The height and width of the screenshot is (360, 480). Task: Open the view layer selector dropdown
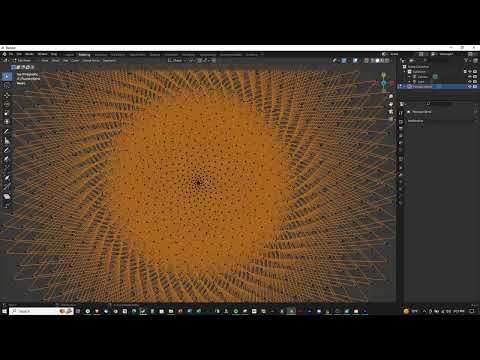pyautogui.click(x=433, y=54)
